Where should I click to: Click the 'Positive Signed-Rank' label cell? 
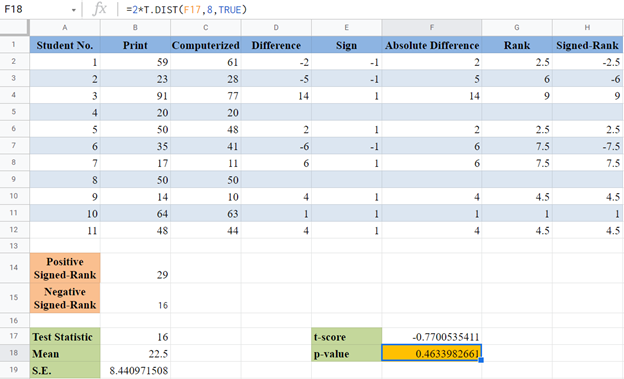[x=65, y=268]
